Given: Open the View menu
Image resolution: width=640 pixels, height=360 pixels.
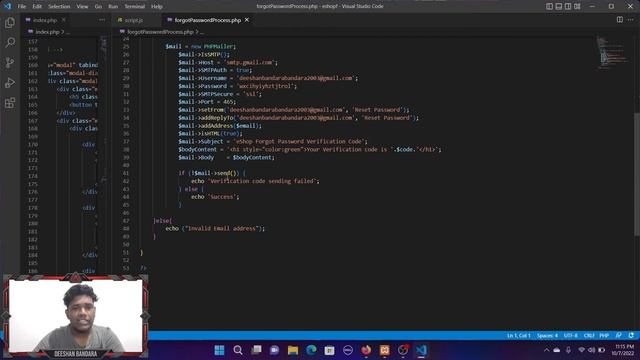Looking at the screenshot, I should [x=82, y=7].
